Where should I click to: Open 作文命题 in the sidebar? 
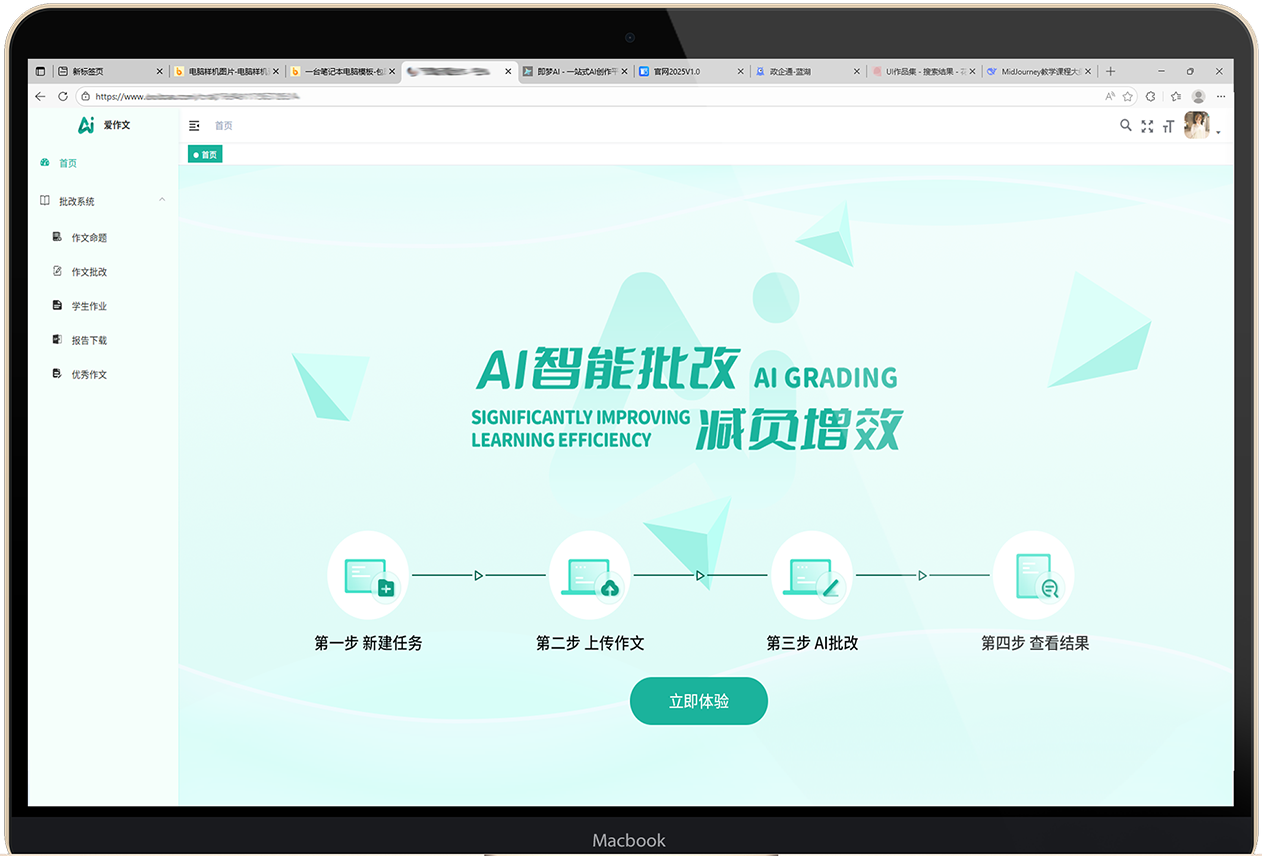pos(89,238)
